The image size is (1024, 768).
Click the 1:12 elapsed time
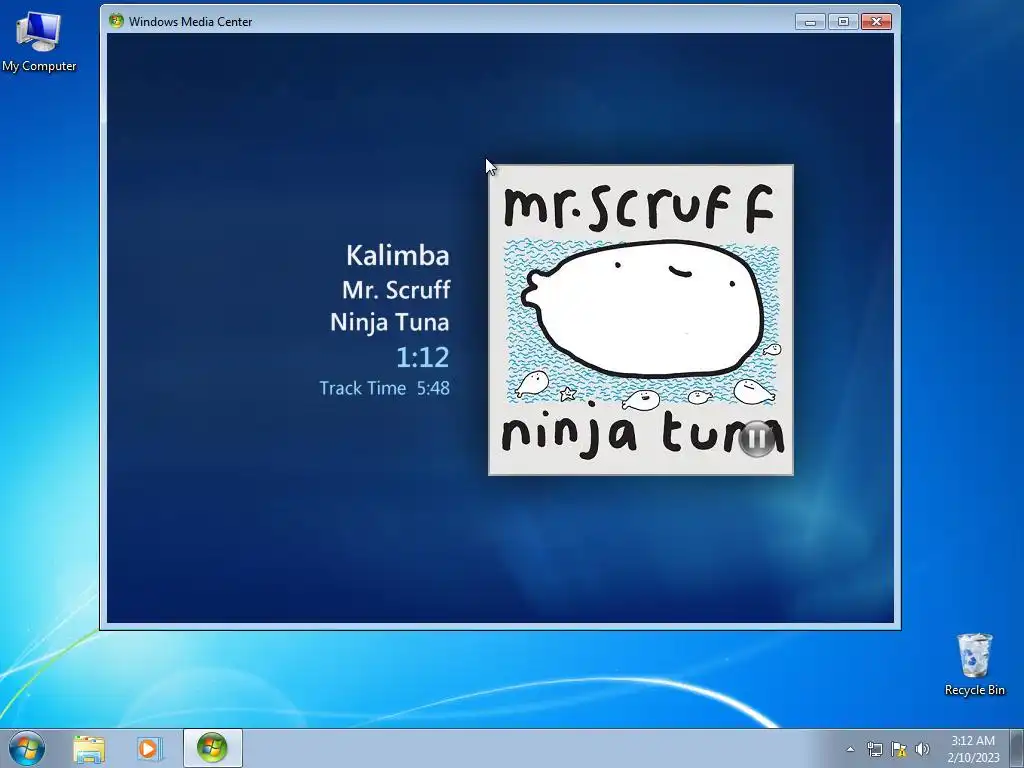point(423,357)
